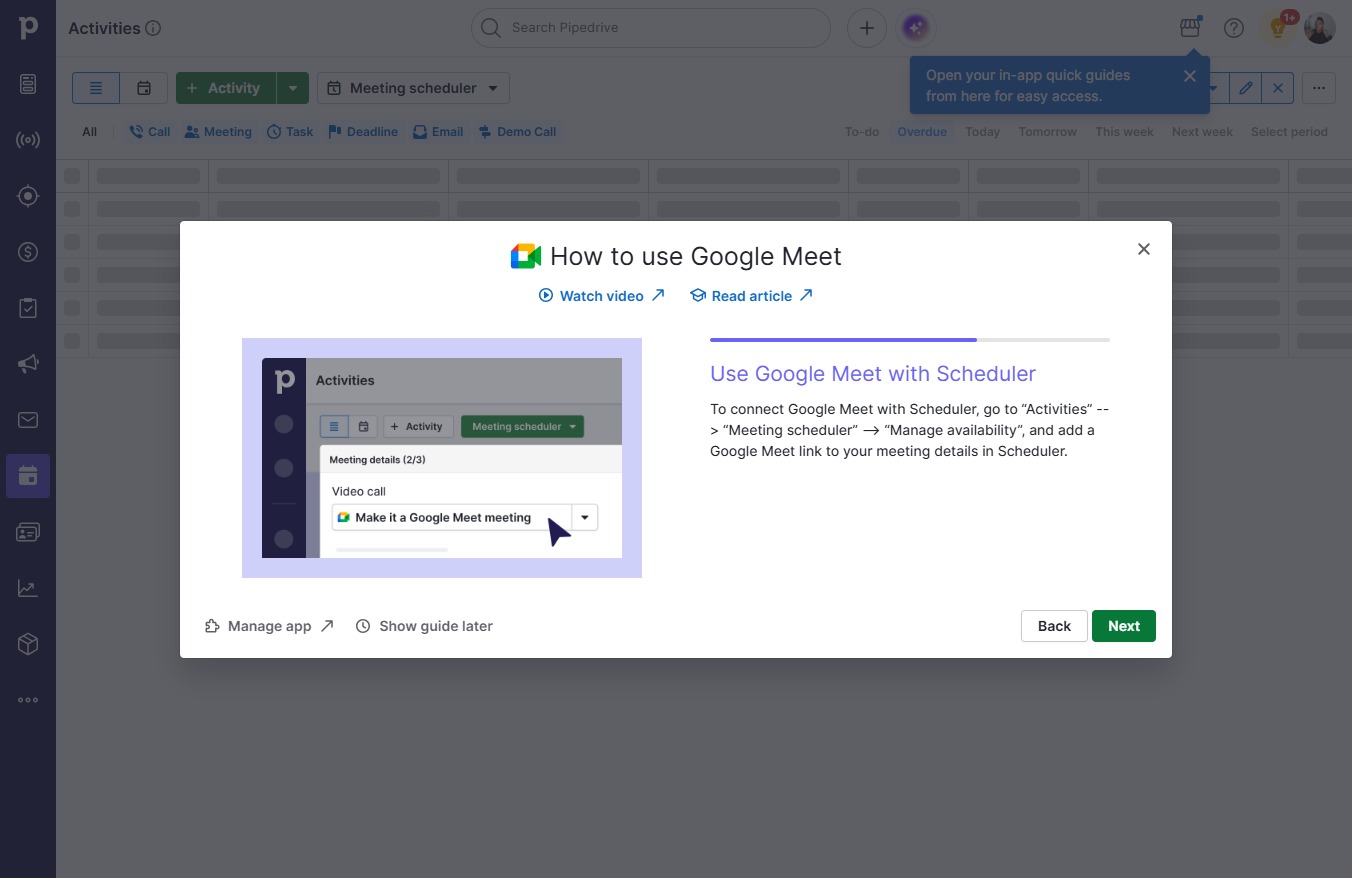Click the quick add plus button
The height and width of the screenshot is (878, 1352).
(867, 28)
